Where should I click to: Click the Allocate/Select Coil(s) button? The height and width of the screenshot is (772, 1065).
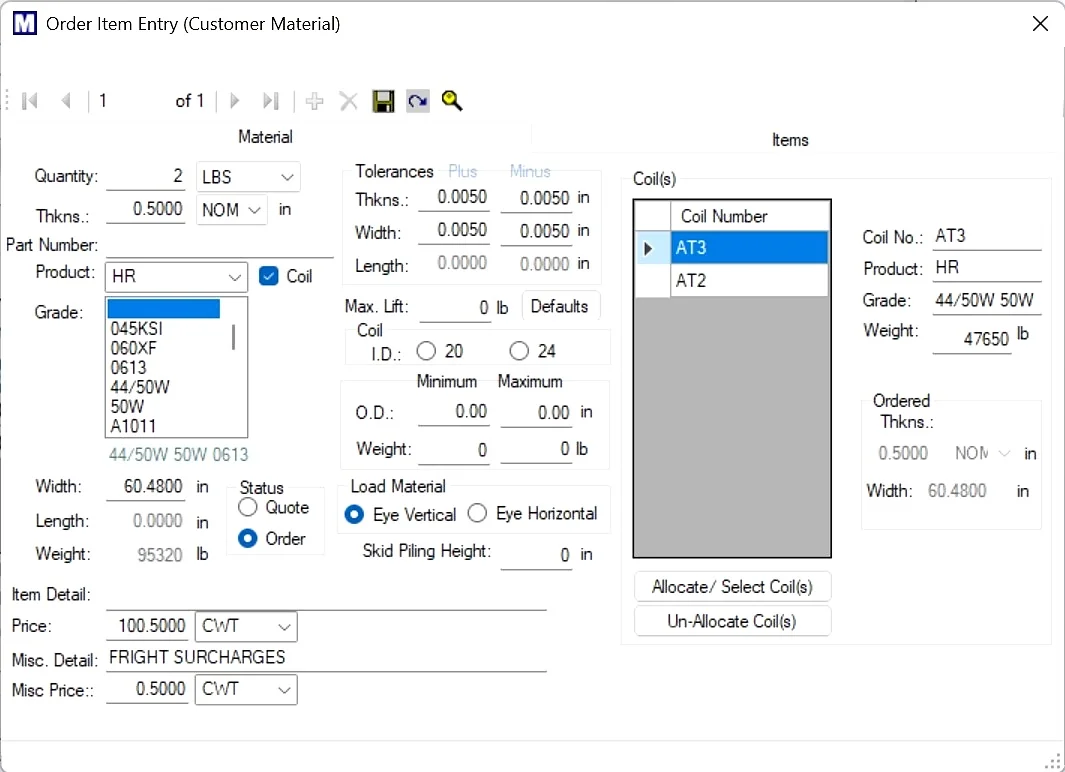(x=732, y=586)
